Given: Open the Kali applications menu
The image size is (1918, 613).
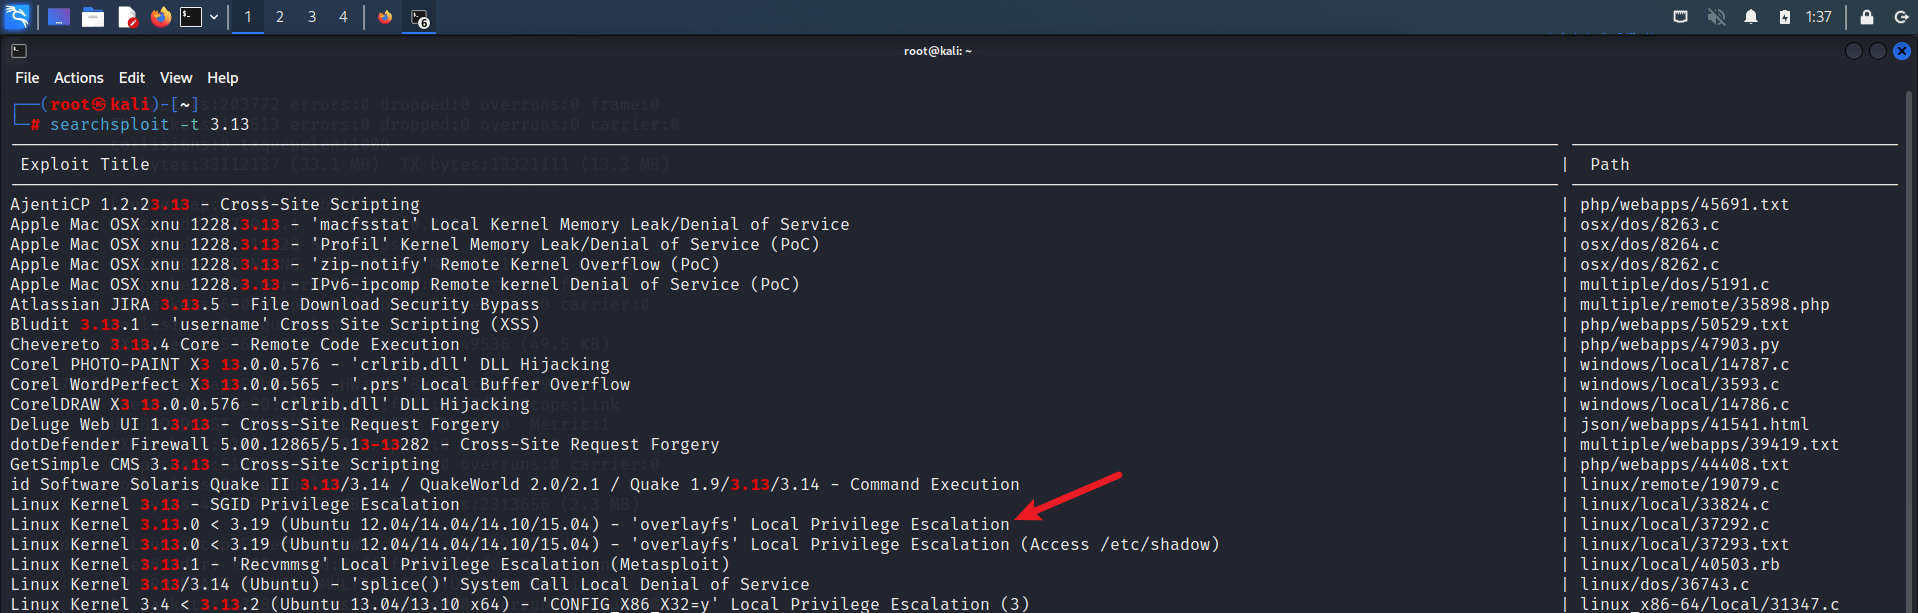Looking at the screenshot, I should (x=17, y=17).
